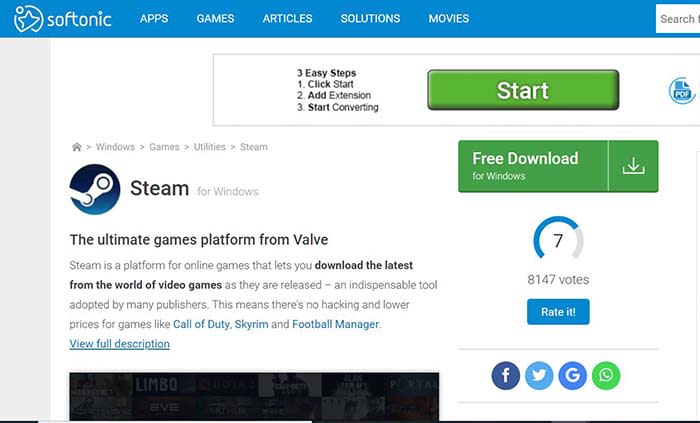The height and width of the screenshot is (423, 700).
Task: Click the '3 Easy Steps' ad text
Action: tap(326, 73)
